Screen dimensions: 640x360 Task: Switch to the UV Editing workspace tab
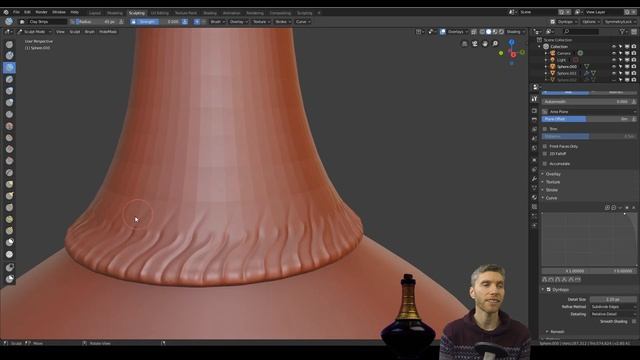[x=160, y=13]
